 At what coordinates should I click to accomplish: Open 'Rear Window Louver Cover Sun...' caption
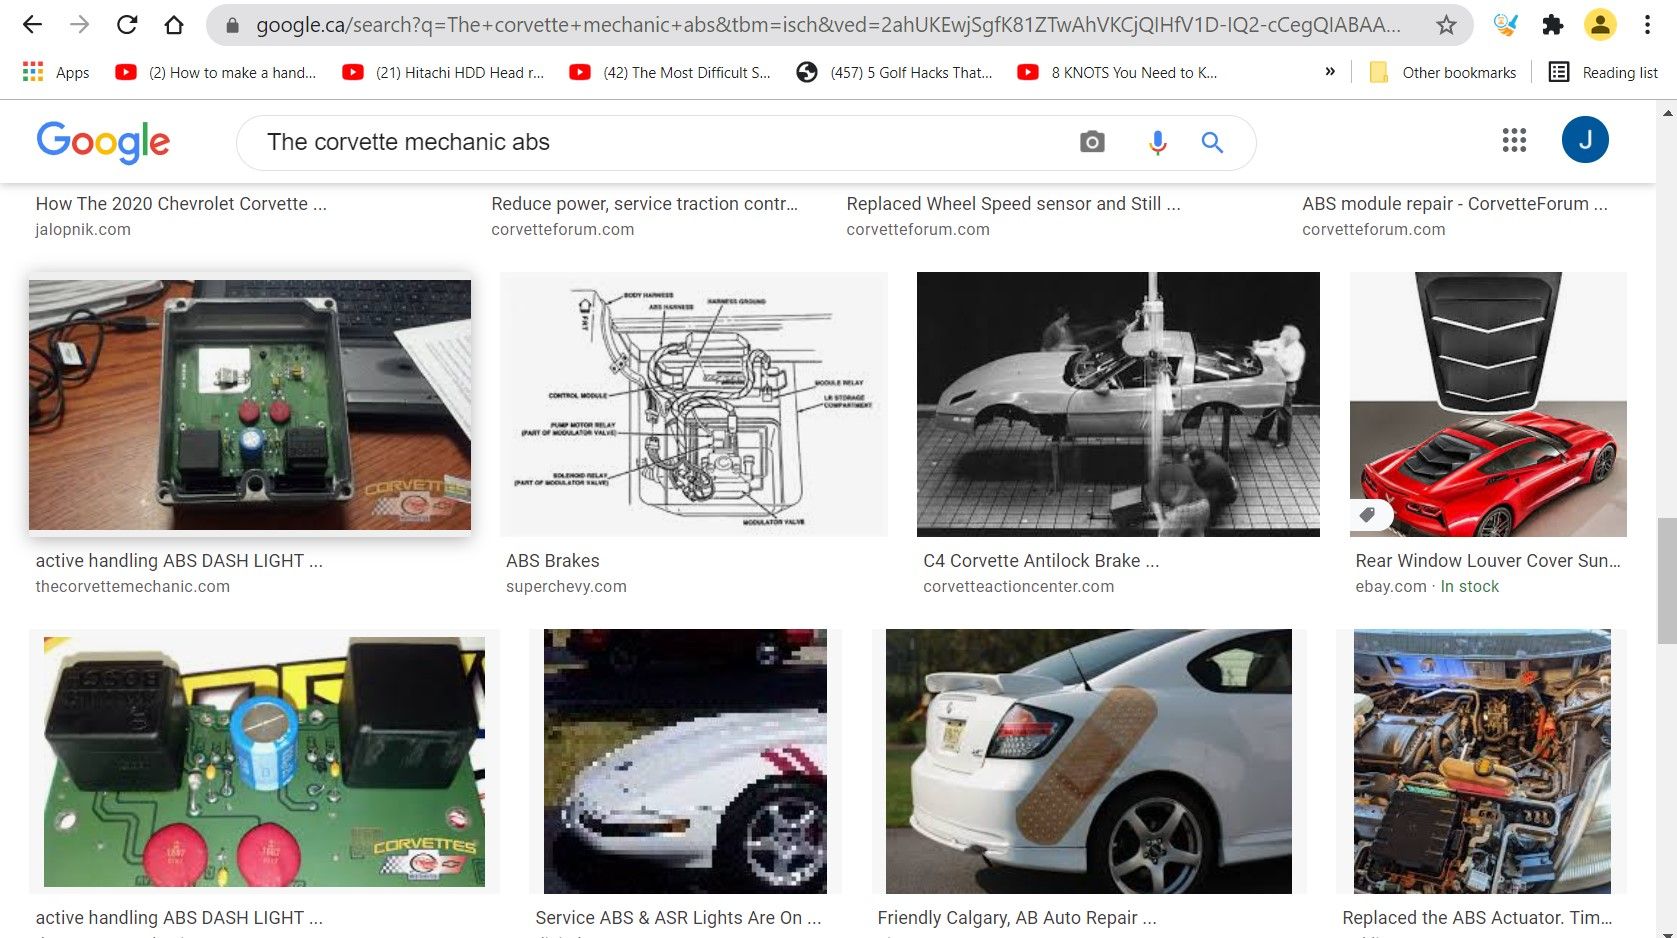(x=1488, y=561)
